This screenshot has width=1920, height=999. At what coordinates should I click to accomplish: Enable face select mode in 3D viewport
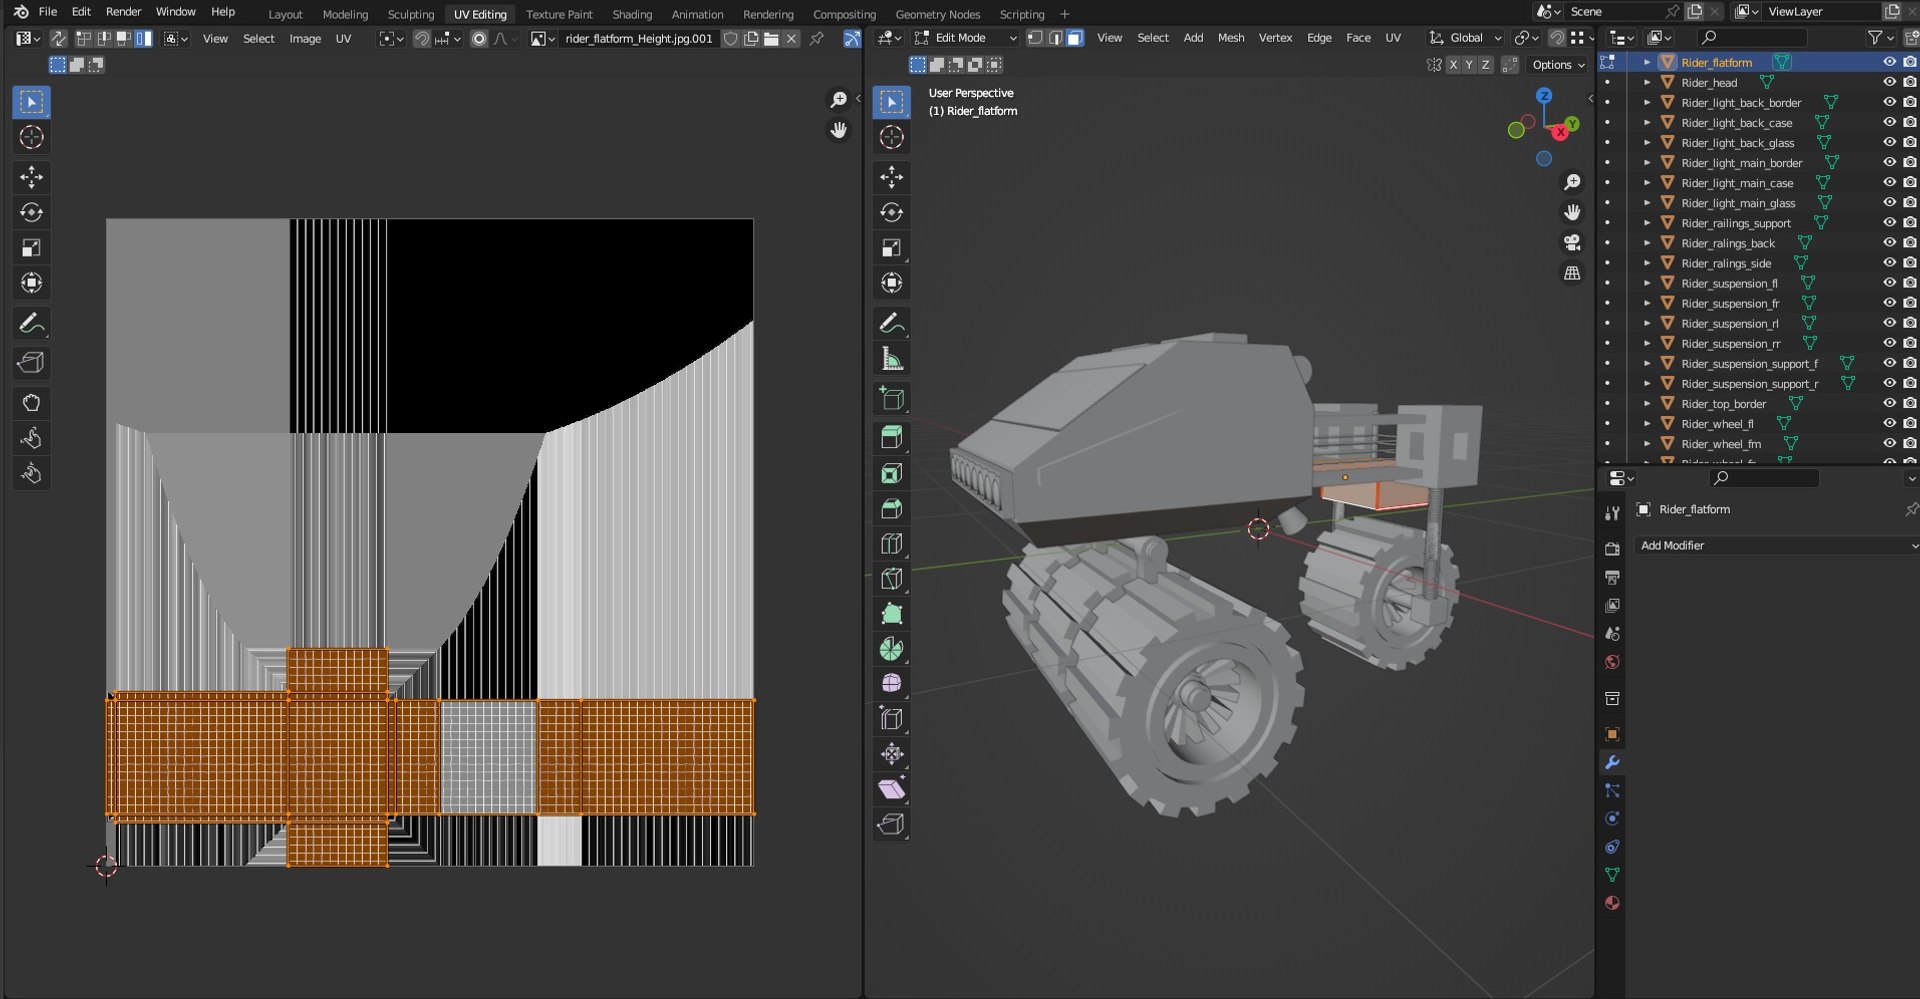[x=1075, y=38]
